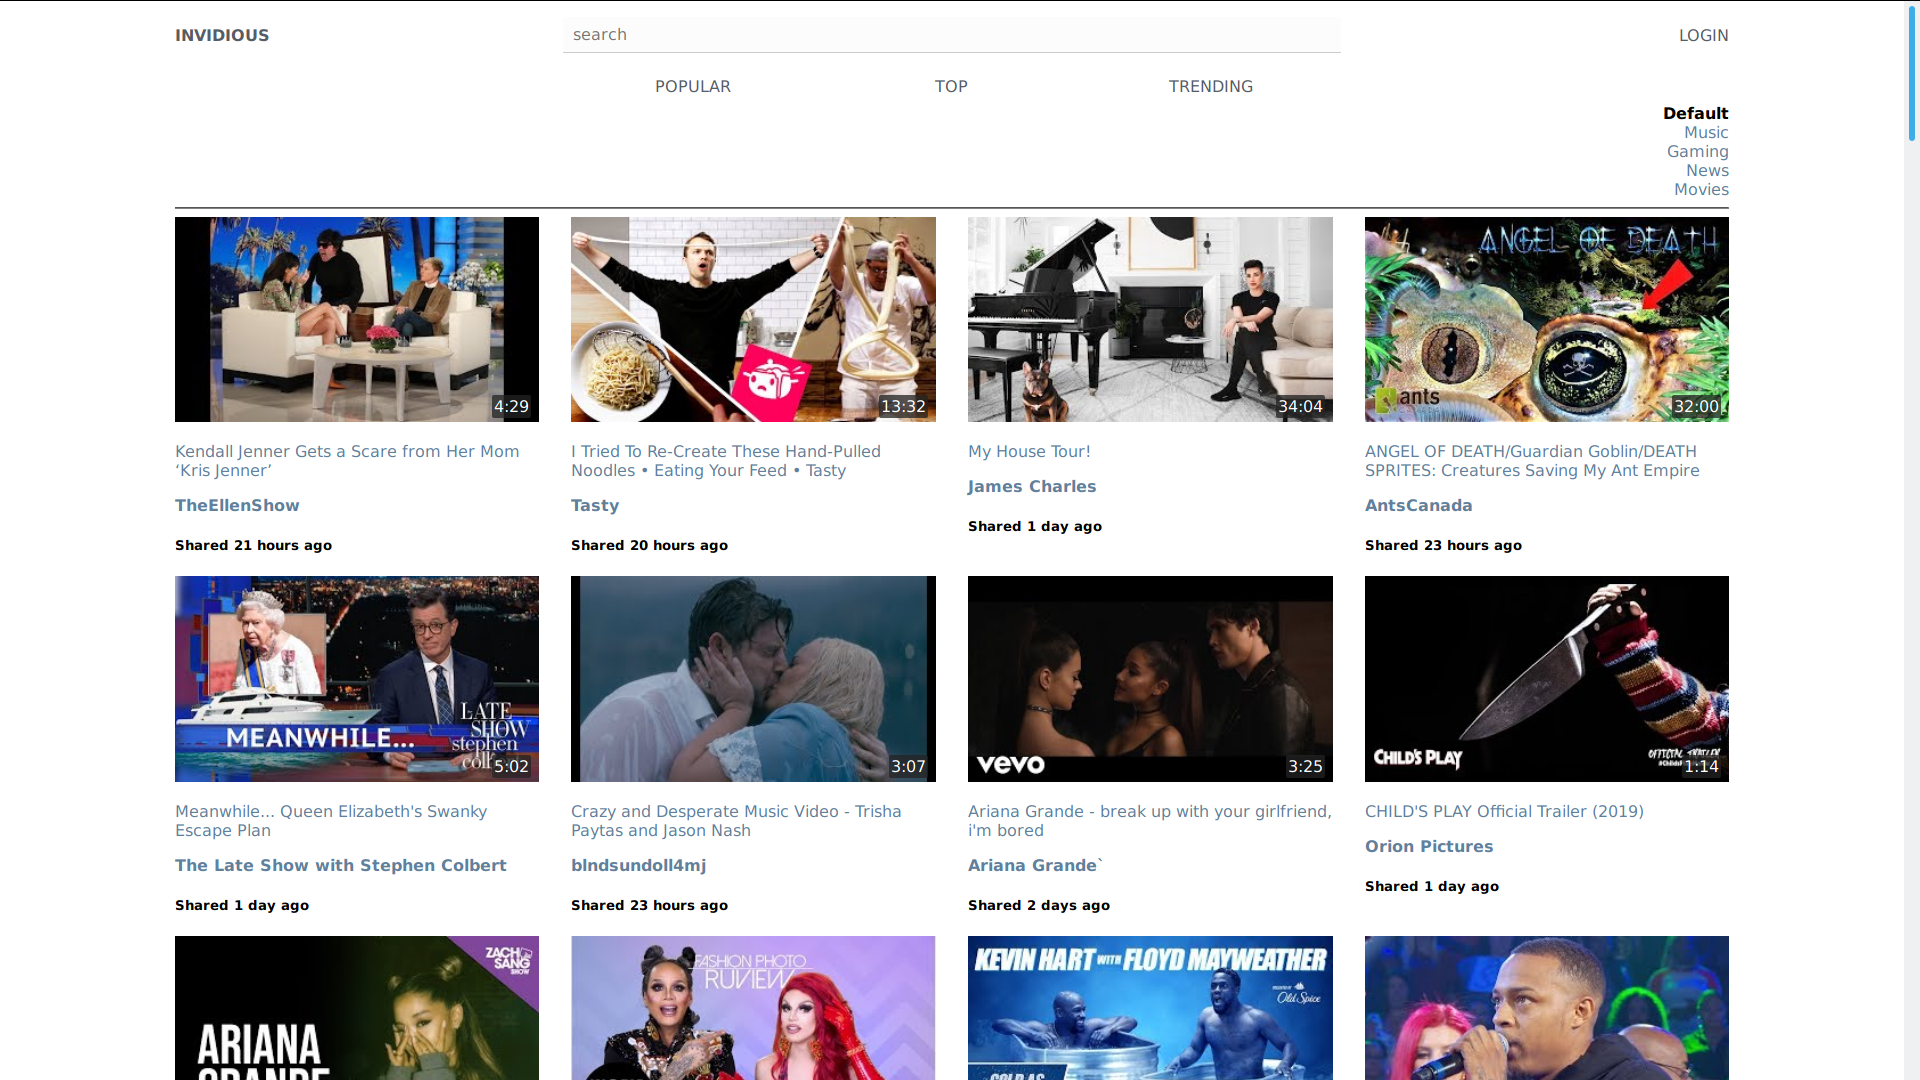Visit the Ariana Grande` channel

tap(1035, 865)
